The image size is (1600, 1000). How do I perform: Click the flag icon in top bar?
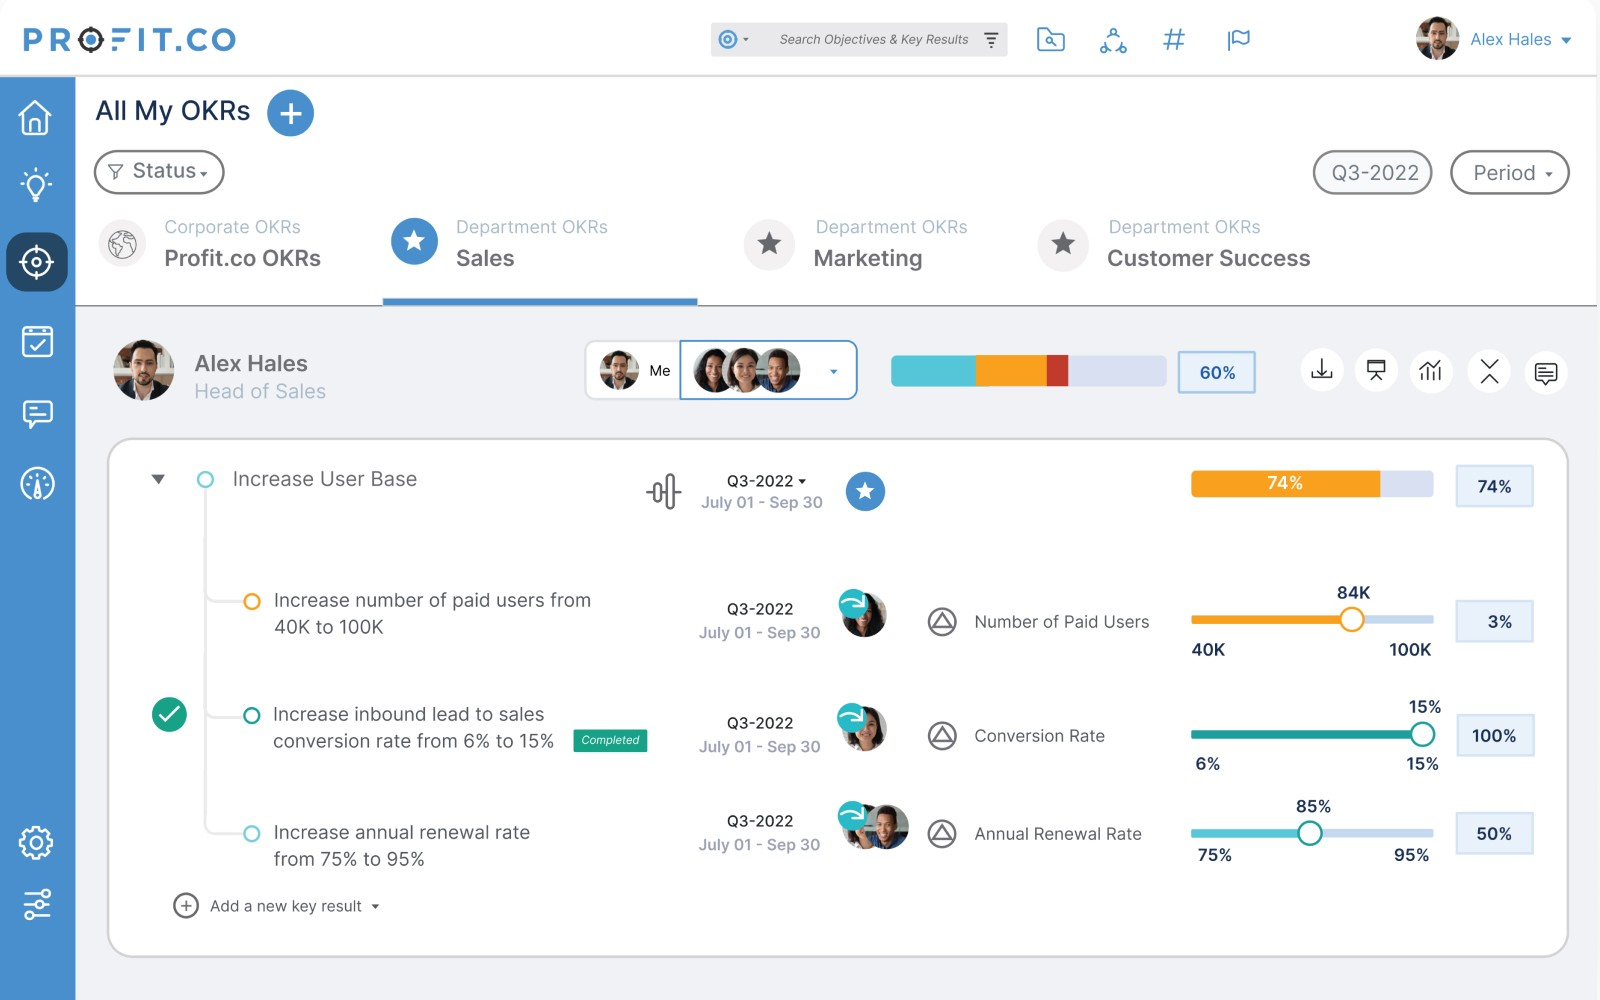pyautogui.click(x=1238, y=40)
